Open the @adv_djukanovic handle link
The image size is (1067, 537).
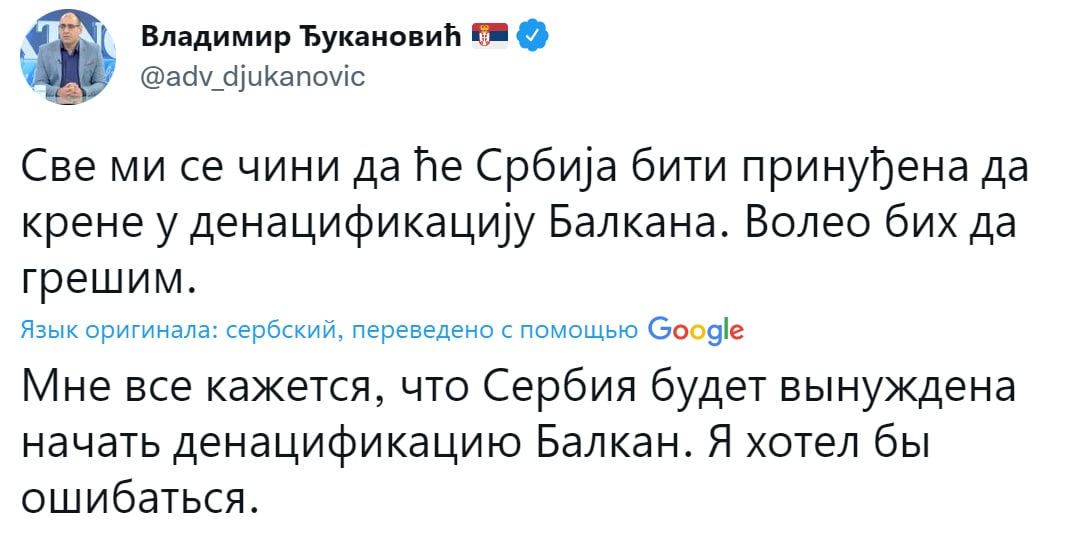click(253, 78)
